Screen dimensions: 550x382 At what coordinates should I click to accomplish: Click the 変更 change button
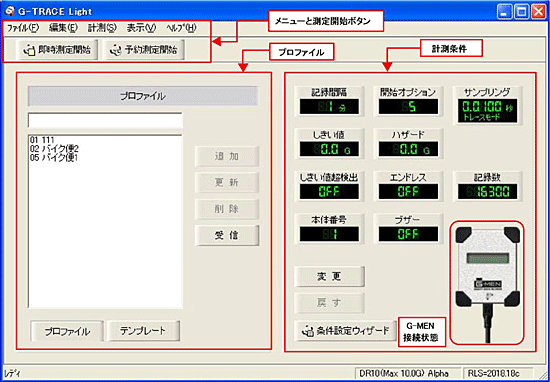pos(329,277)
